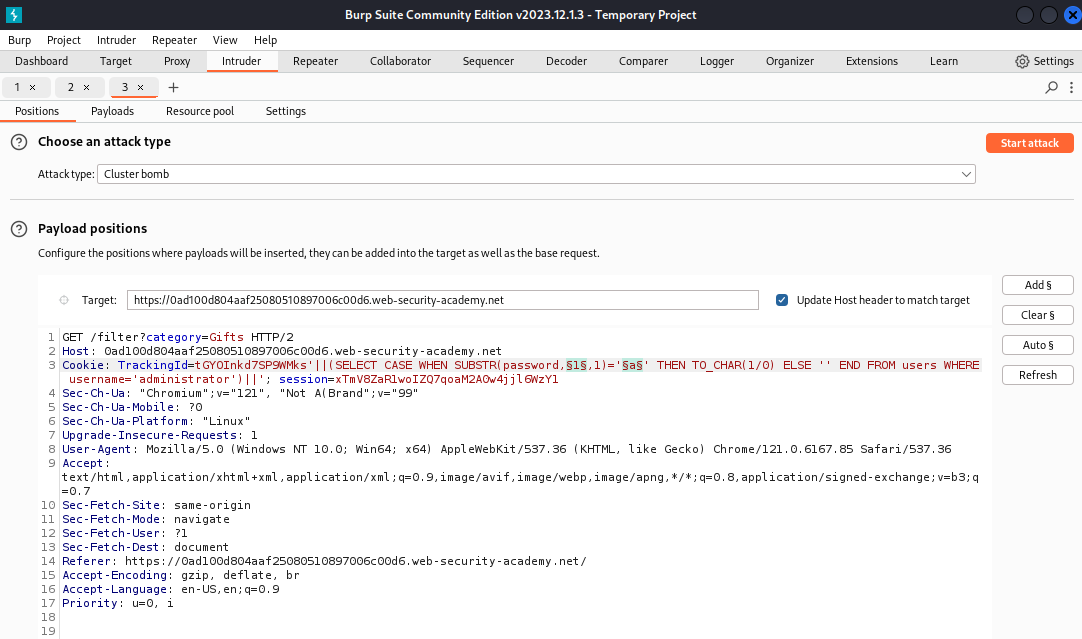This screenshot has width=1082, height=639.
Task: Select the Intruder main tab
Action: [x=242, y=61]
